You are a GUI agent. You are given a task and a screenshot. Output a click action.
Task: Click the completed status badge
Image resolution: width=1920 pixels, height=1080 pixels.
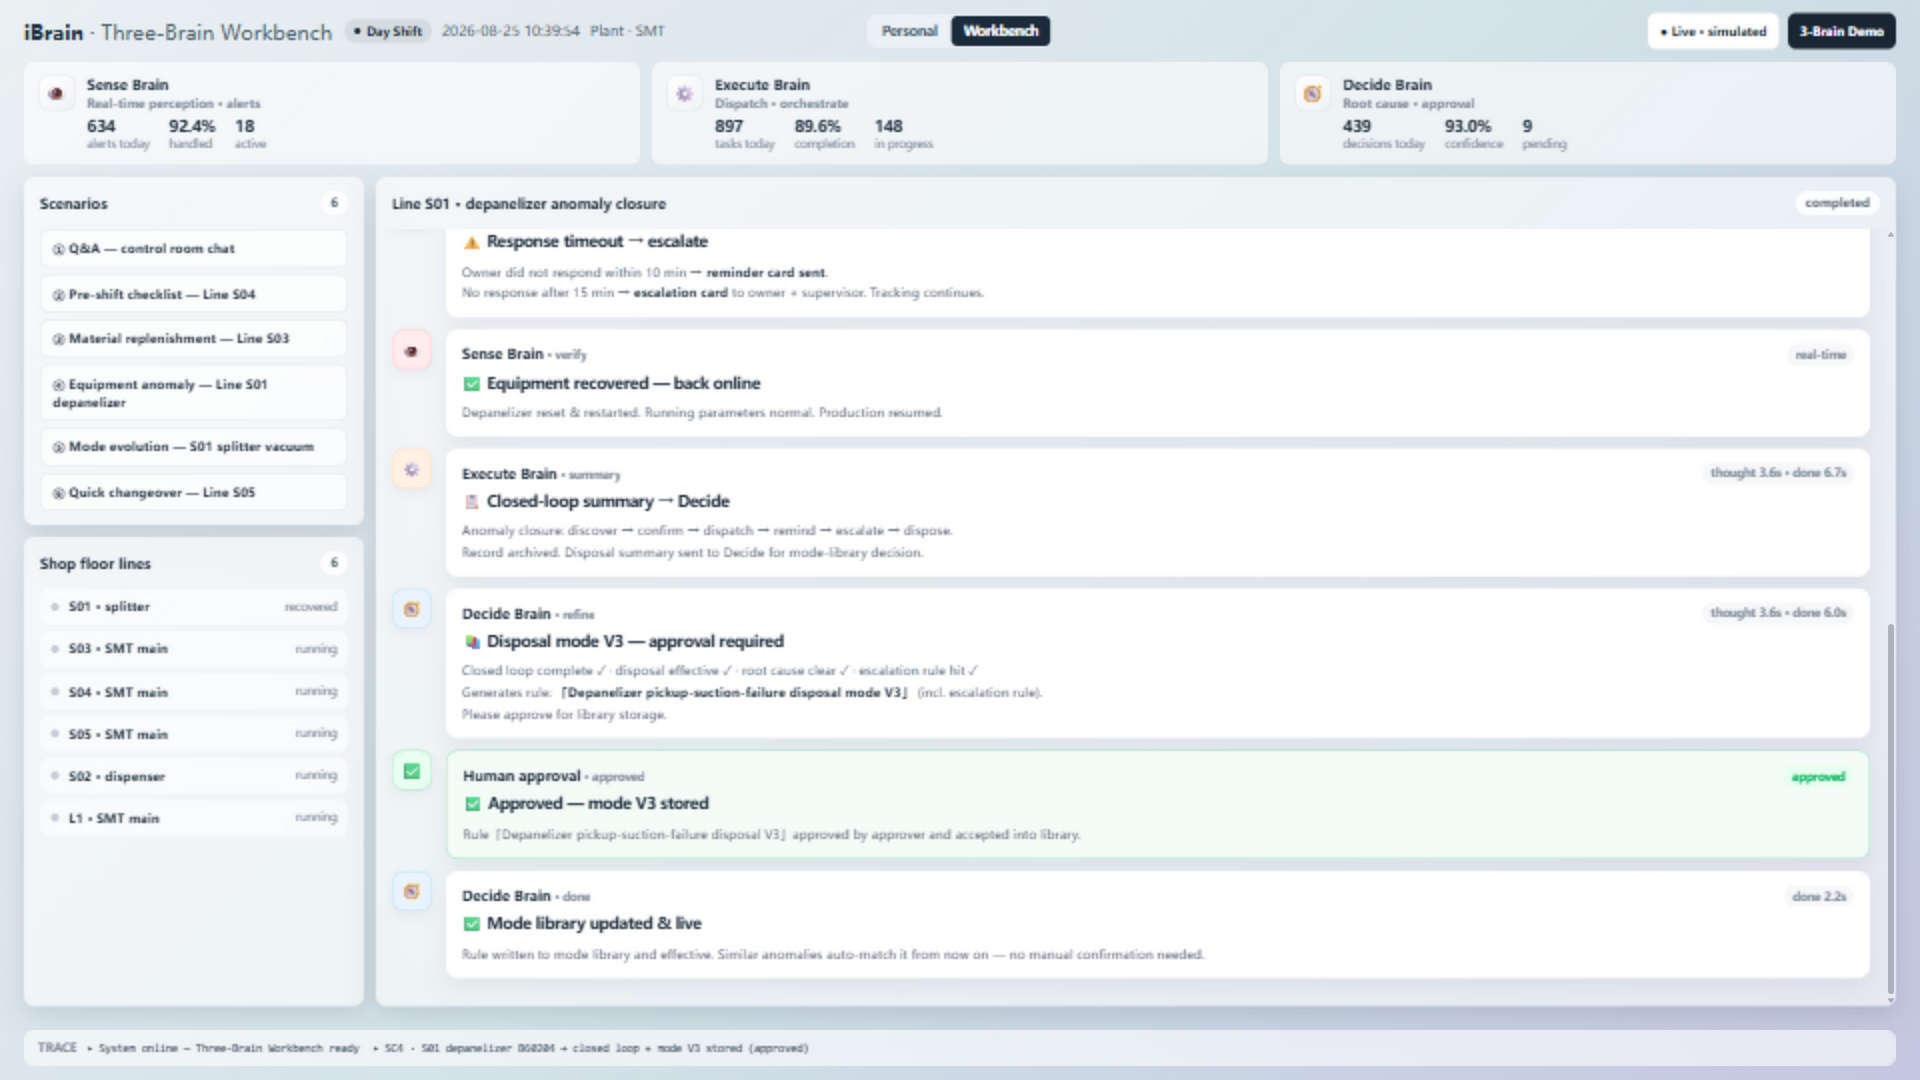click(1836, 203)
